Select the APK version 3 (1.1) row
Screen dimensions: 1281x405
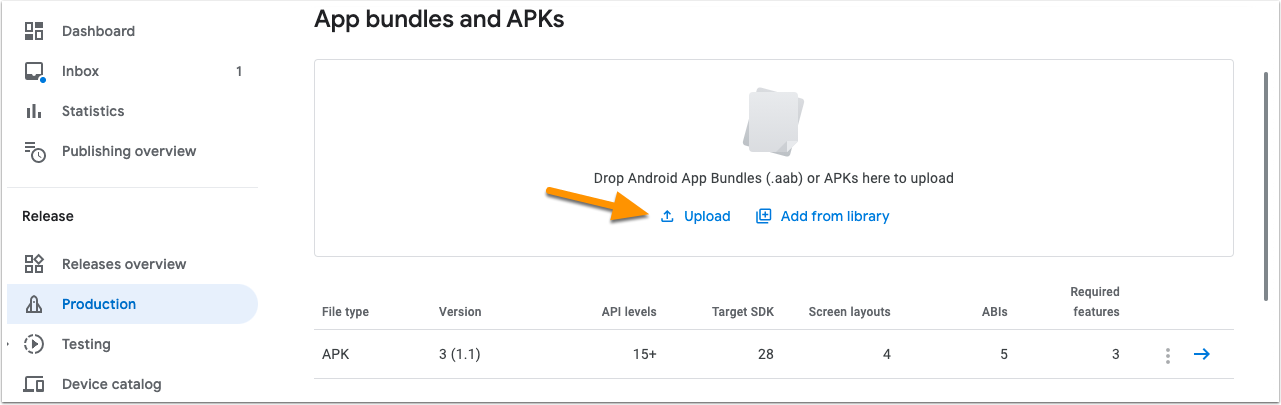point(774,354)
